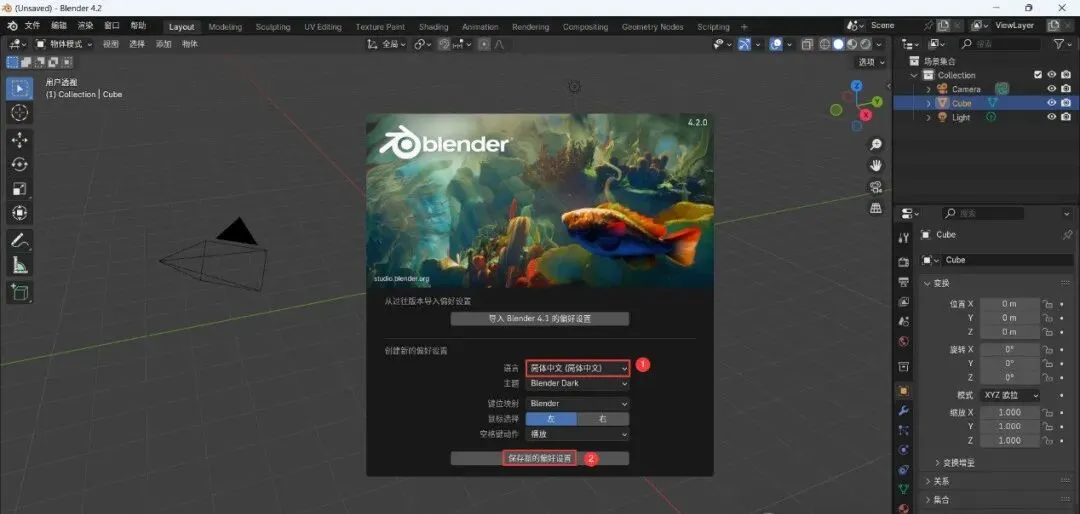Hide Cube with its eye icon
1080x514 pixels.
point(1052,103)
